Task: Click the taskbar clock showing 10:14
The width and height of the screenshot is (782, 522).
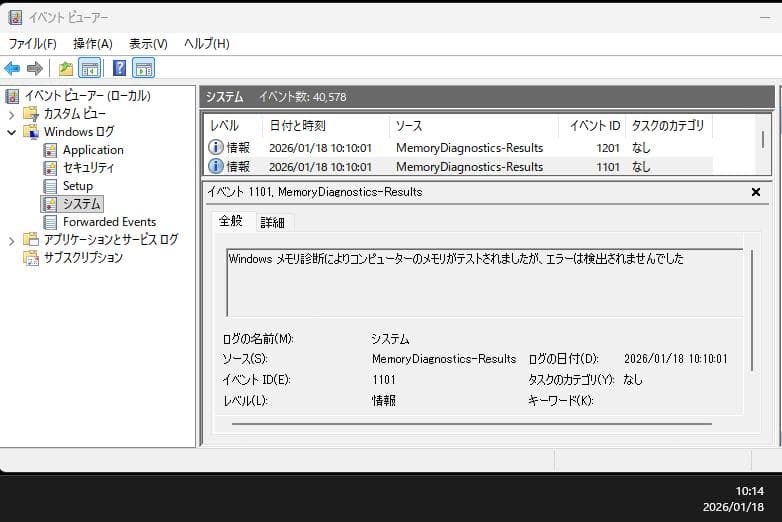Action: [750, 491]
